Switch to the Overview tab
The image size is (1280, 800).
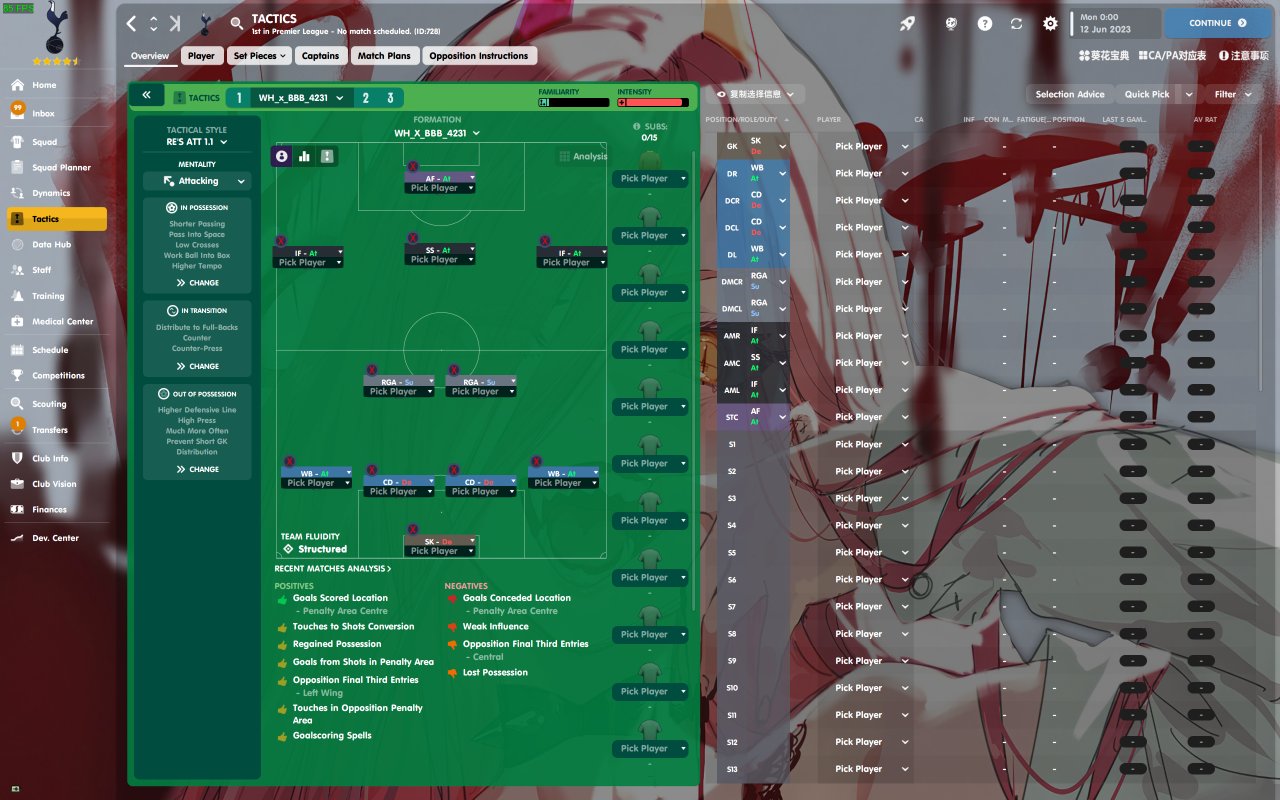[150, 56]
